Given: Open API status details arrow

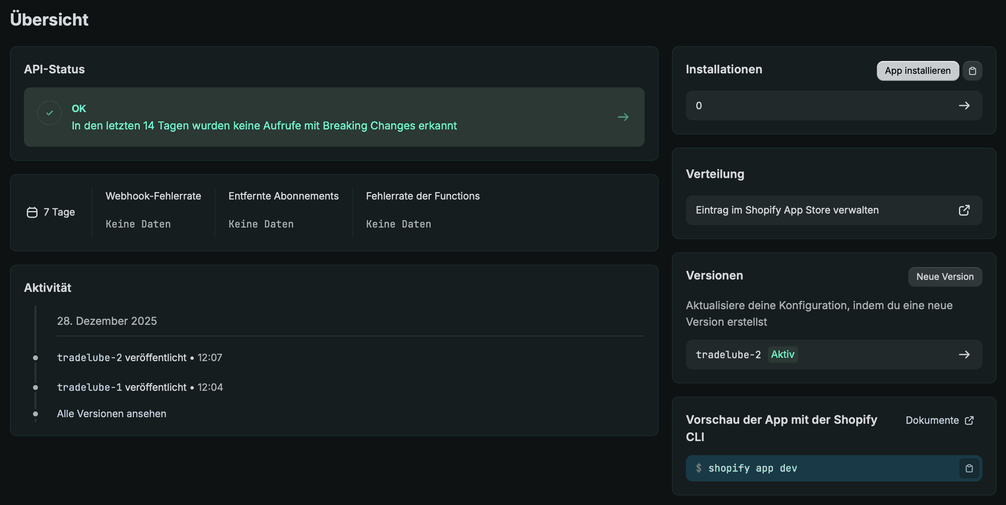Looking at the screenshot, I should click(623, 117).
